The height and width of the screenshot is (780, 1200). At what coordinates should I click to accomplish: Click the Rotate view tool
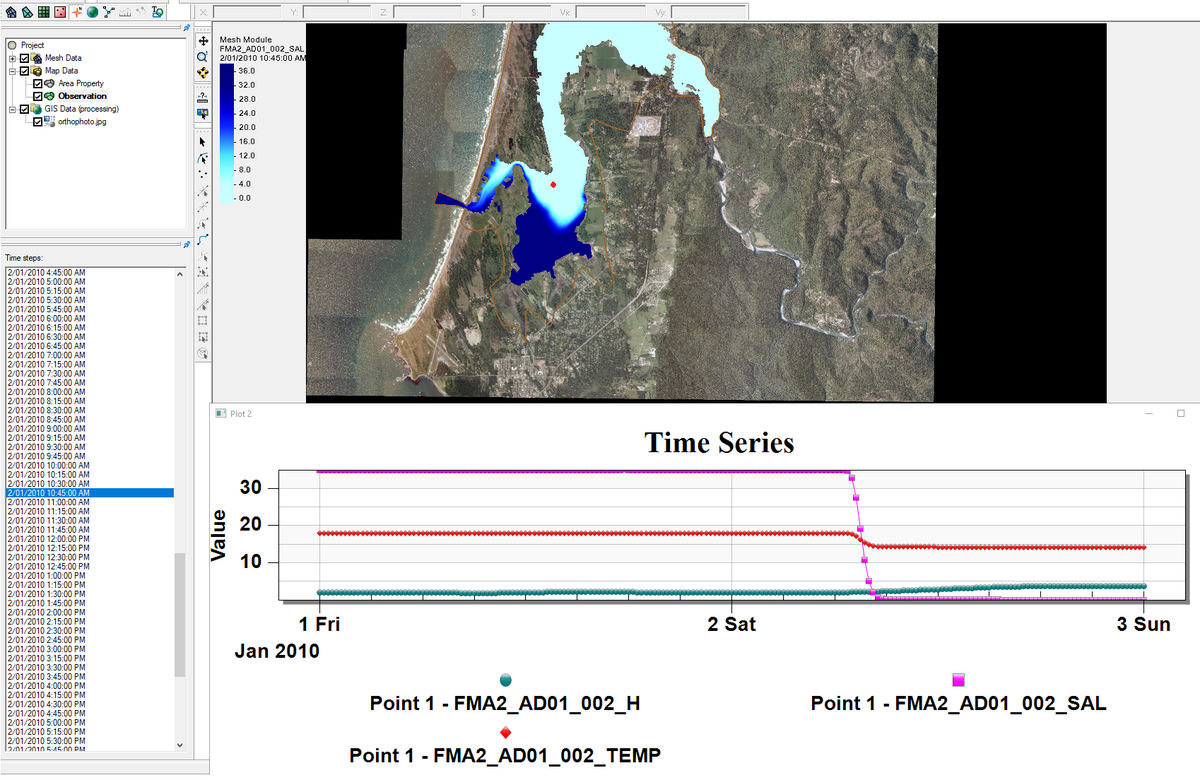203,73
